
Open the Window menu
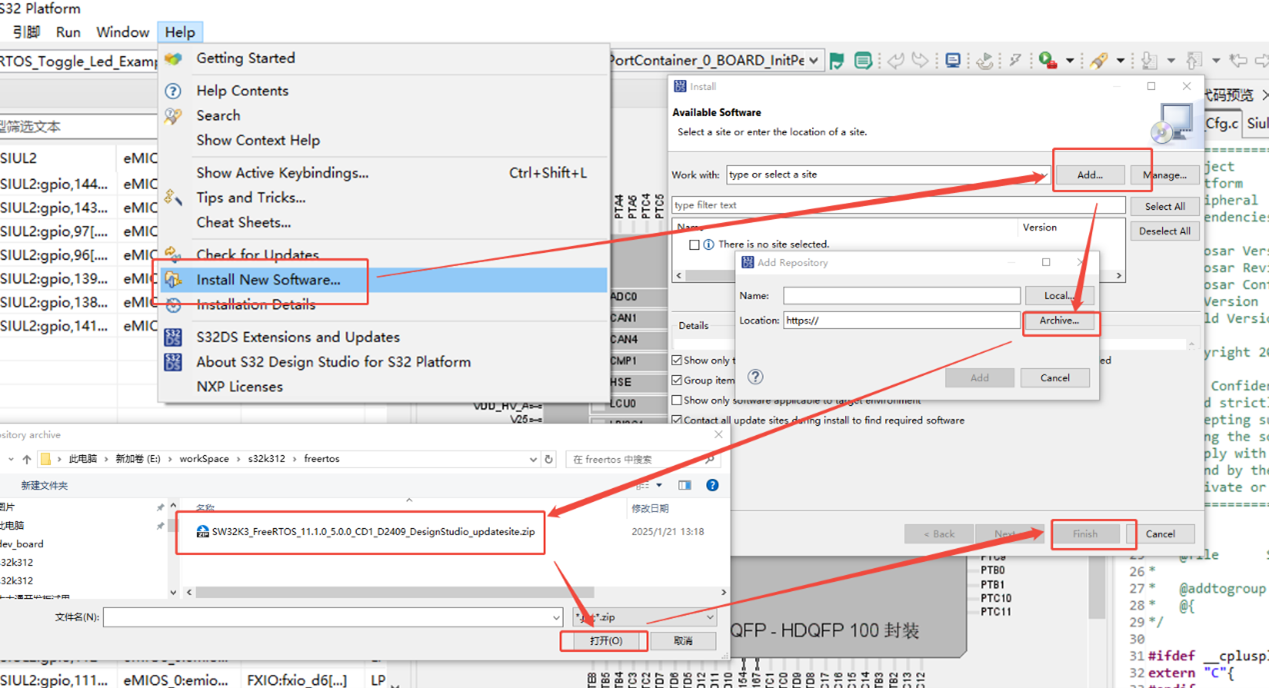coord(123,32)
